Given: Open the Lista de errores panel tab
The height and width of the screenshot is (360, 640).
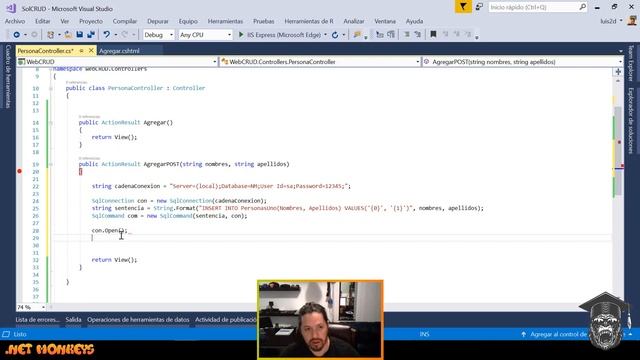Looking at the screenshot, I should point(38,320).
